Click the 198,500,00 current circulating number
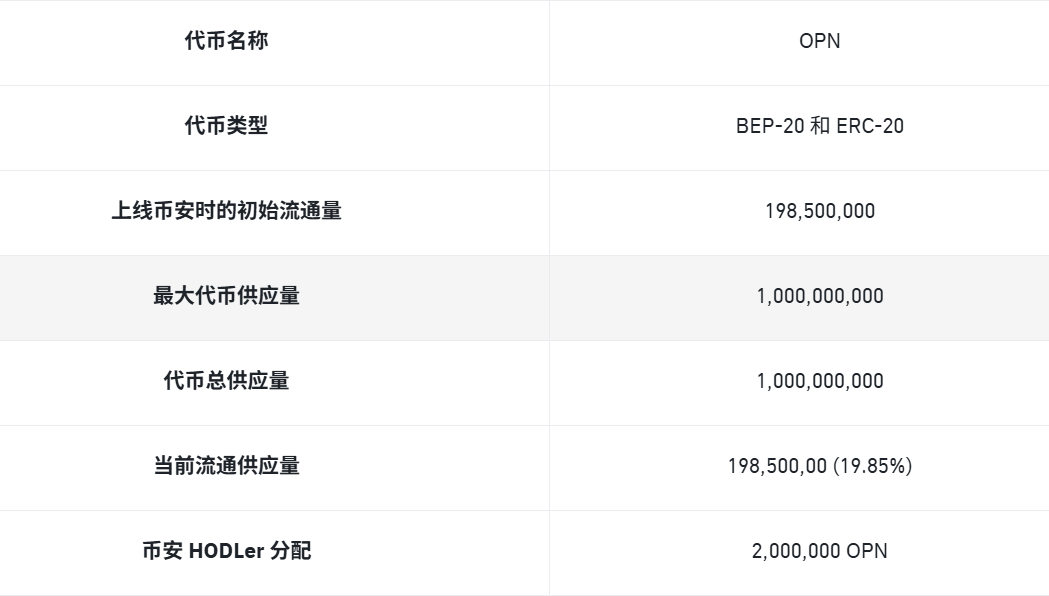This screenshot has width=1049, height=596. pyautogui.click(x=777, y=466)
